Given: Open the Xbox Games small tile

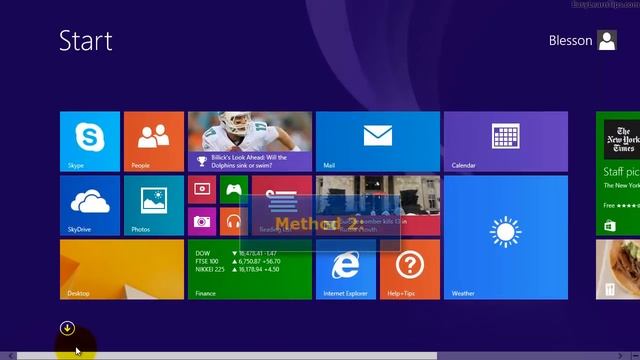Looking at the screenshot, I should (x=234, y=189).
